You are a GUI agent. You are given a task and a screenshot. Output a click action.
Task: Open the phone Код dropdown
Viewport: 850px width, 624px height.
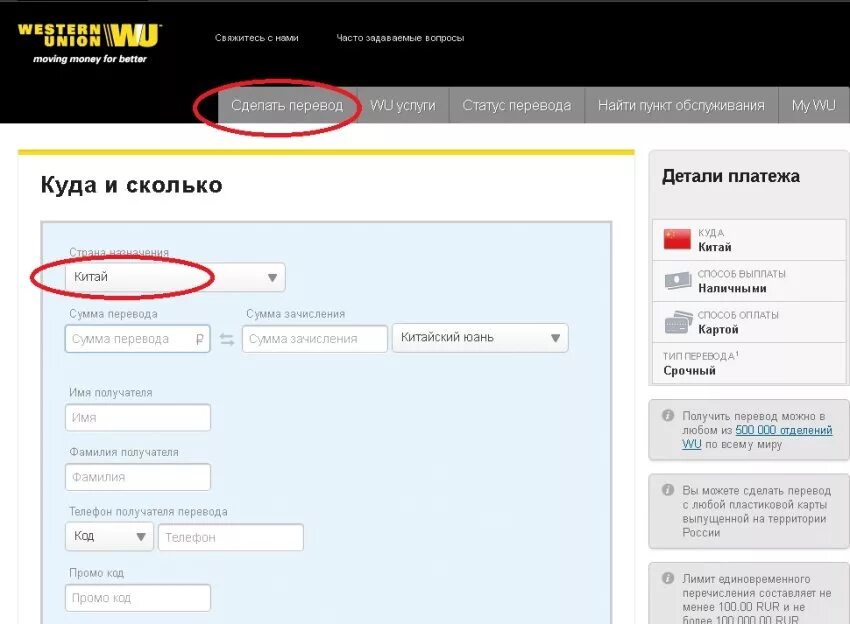[109, 537]
